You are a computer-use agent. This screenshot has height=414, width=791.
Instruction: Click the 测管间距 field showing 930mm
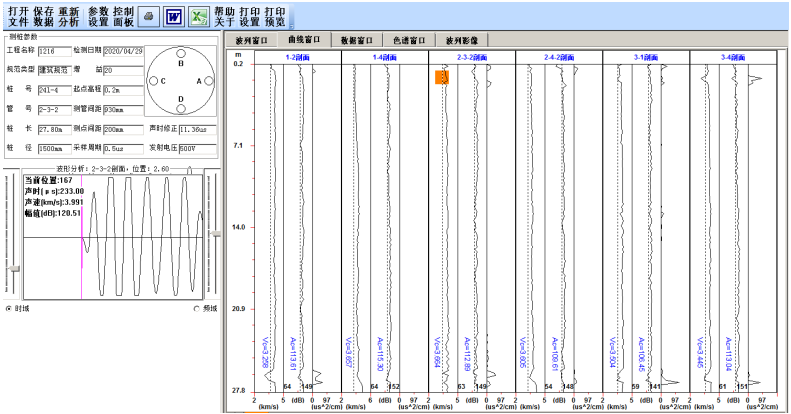point(124,109)
